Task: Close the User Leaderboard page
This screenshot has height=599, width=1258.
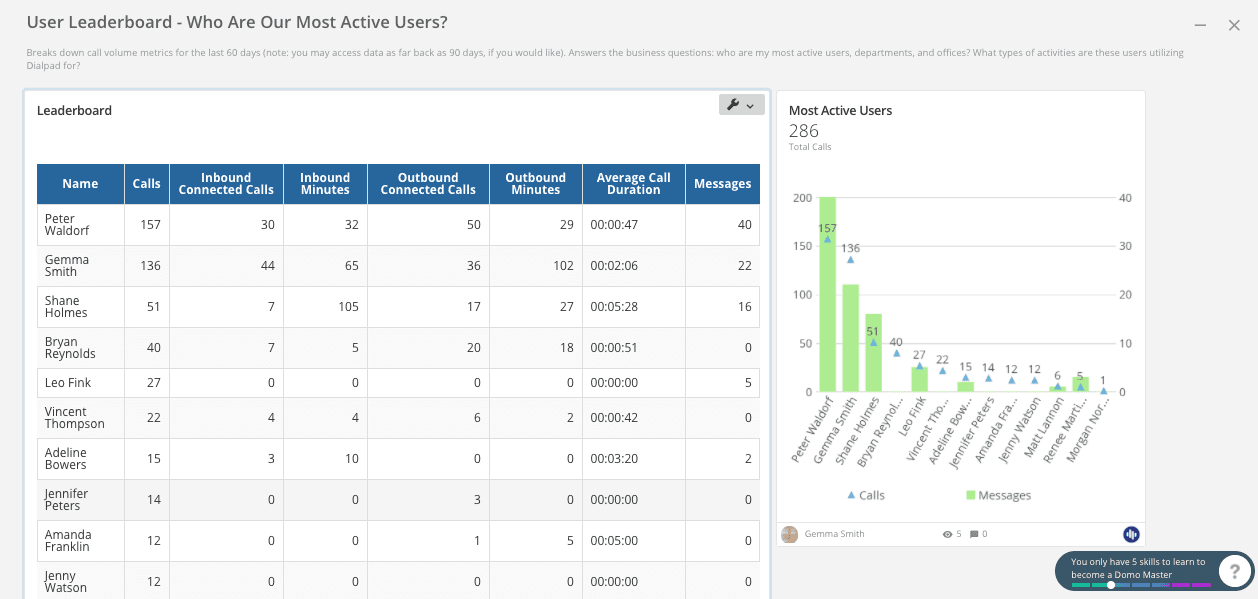Action: (x=1234, y=25)
